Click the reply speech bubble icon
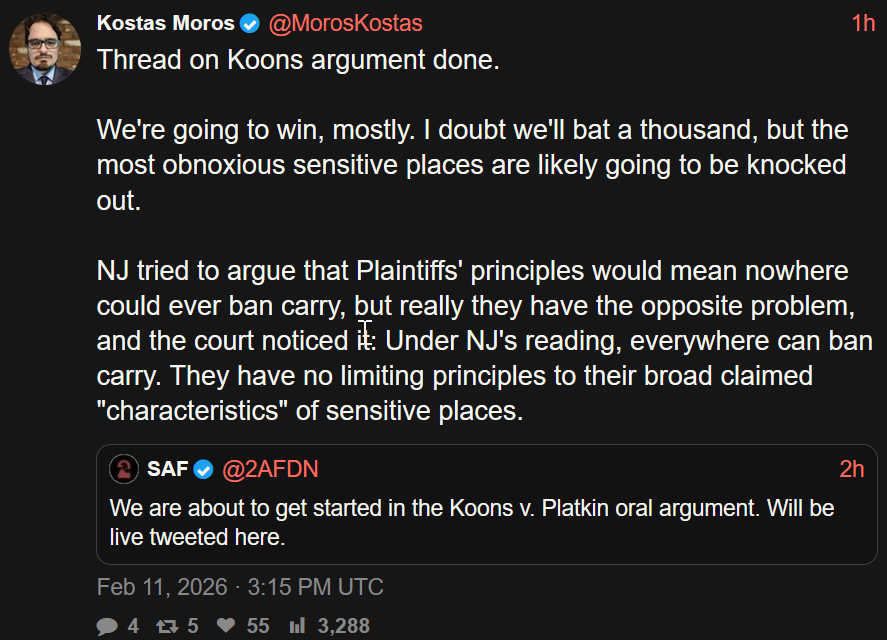The height and width of the screenshot is (640, 887). pyautogui.click(x=107, y=626)
